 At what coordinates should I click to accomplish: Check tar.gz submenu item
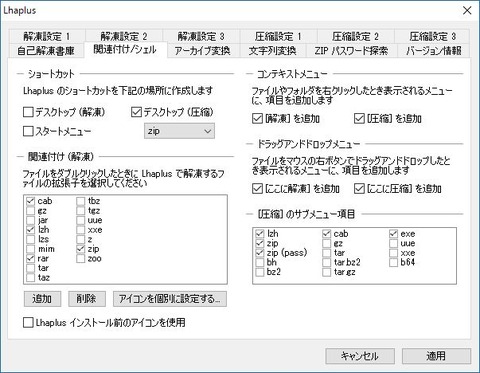click(x=327, y=272)
